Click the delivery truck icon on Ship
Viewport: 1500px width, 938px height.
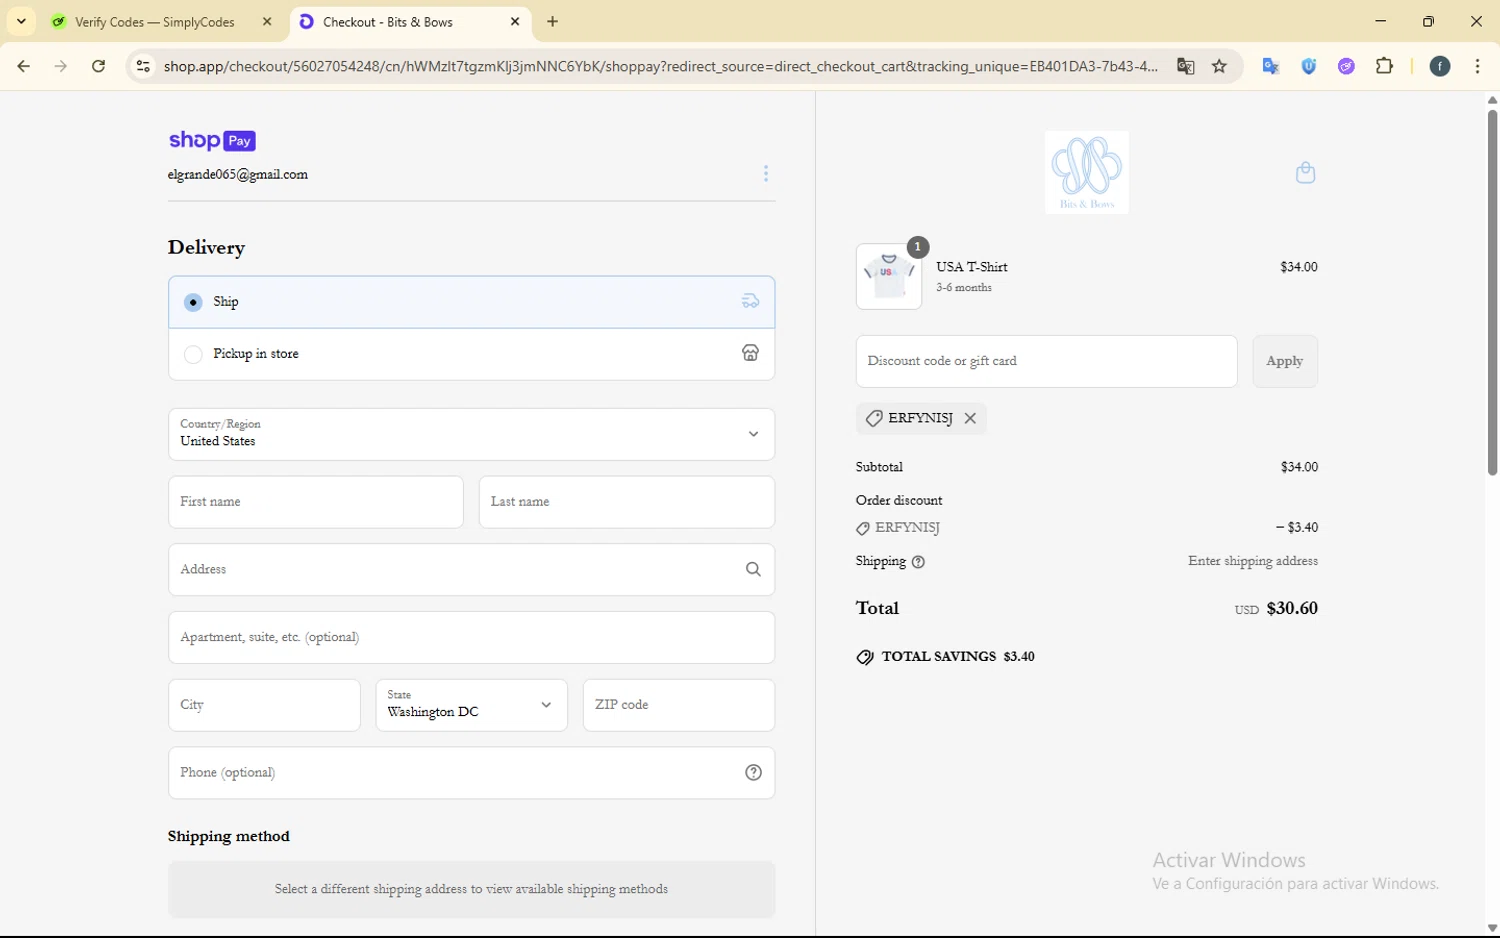[750, 301]
